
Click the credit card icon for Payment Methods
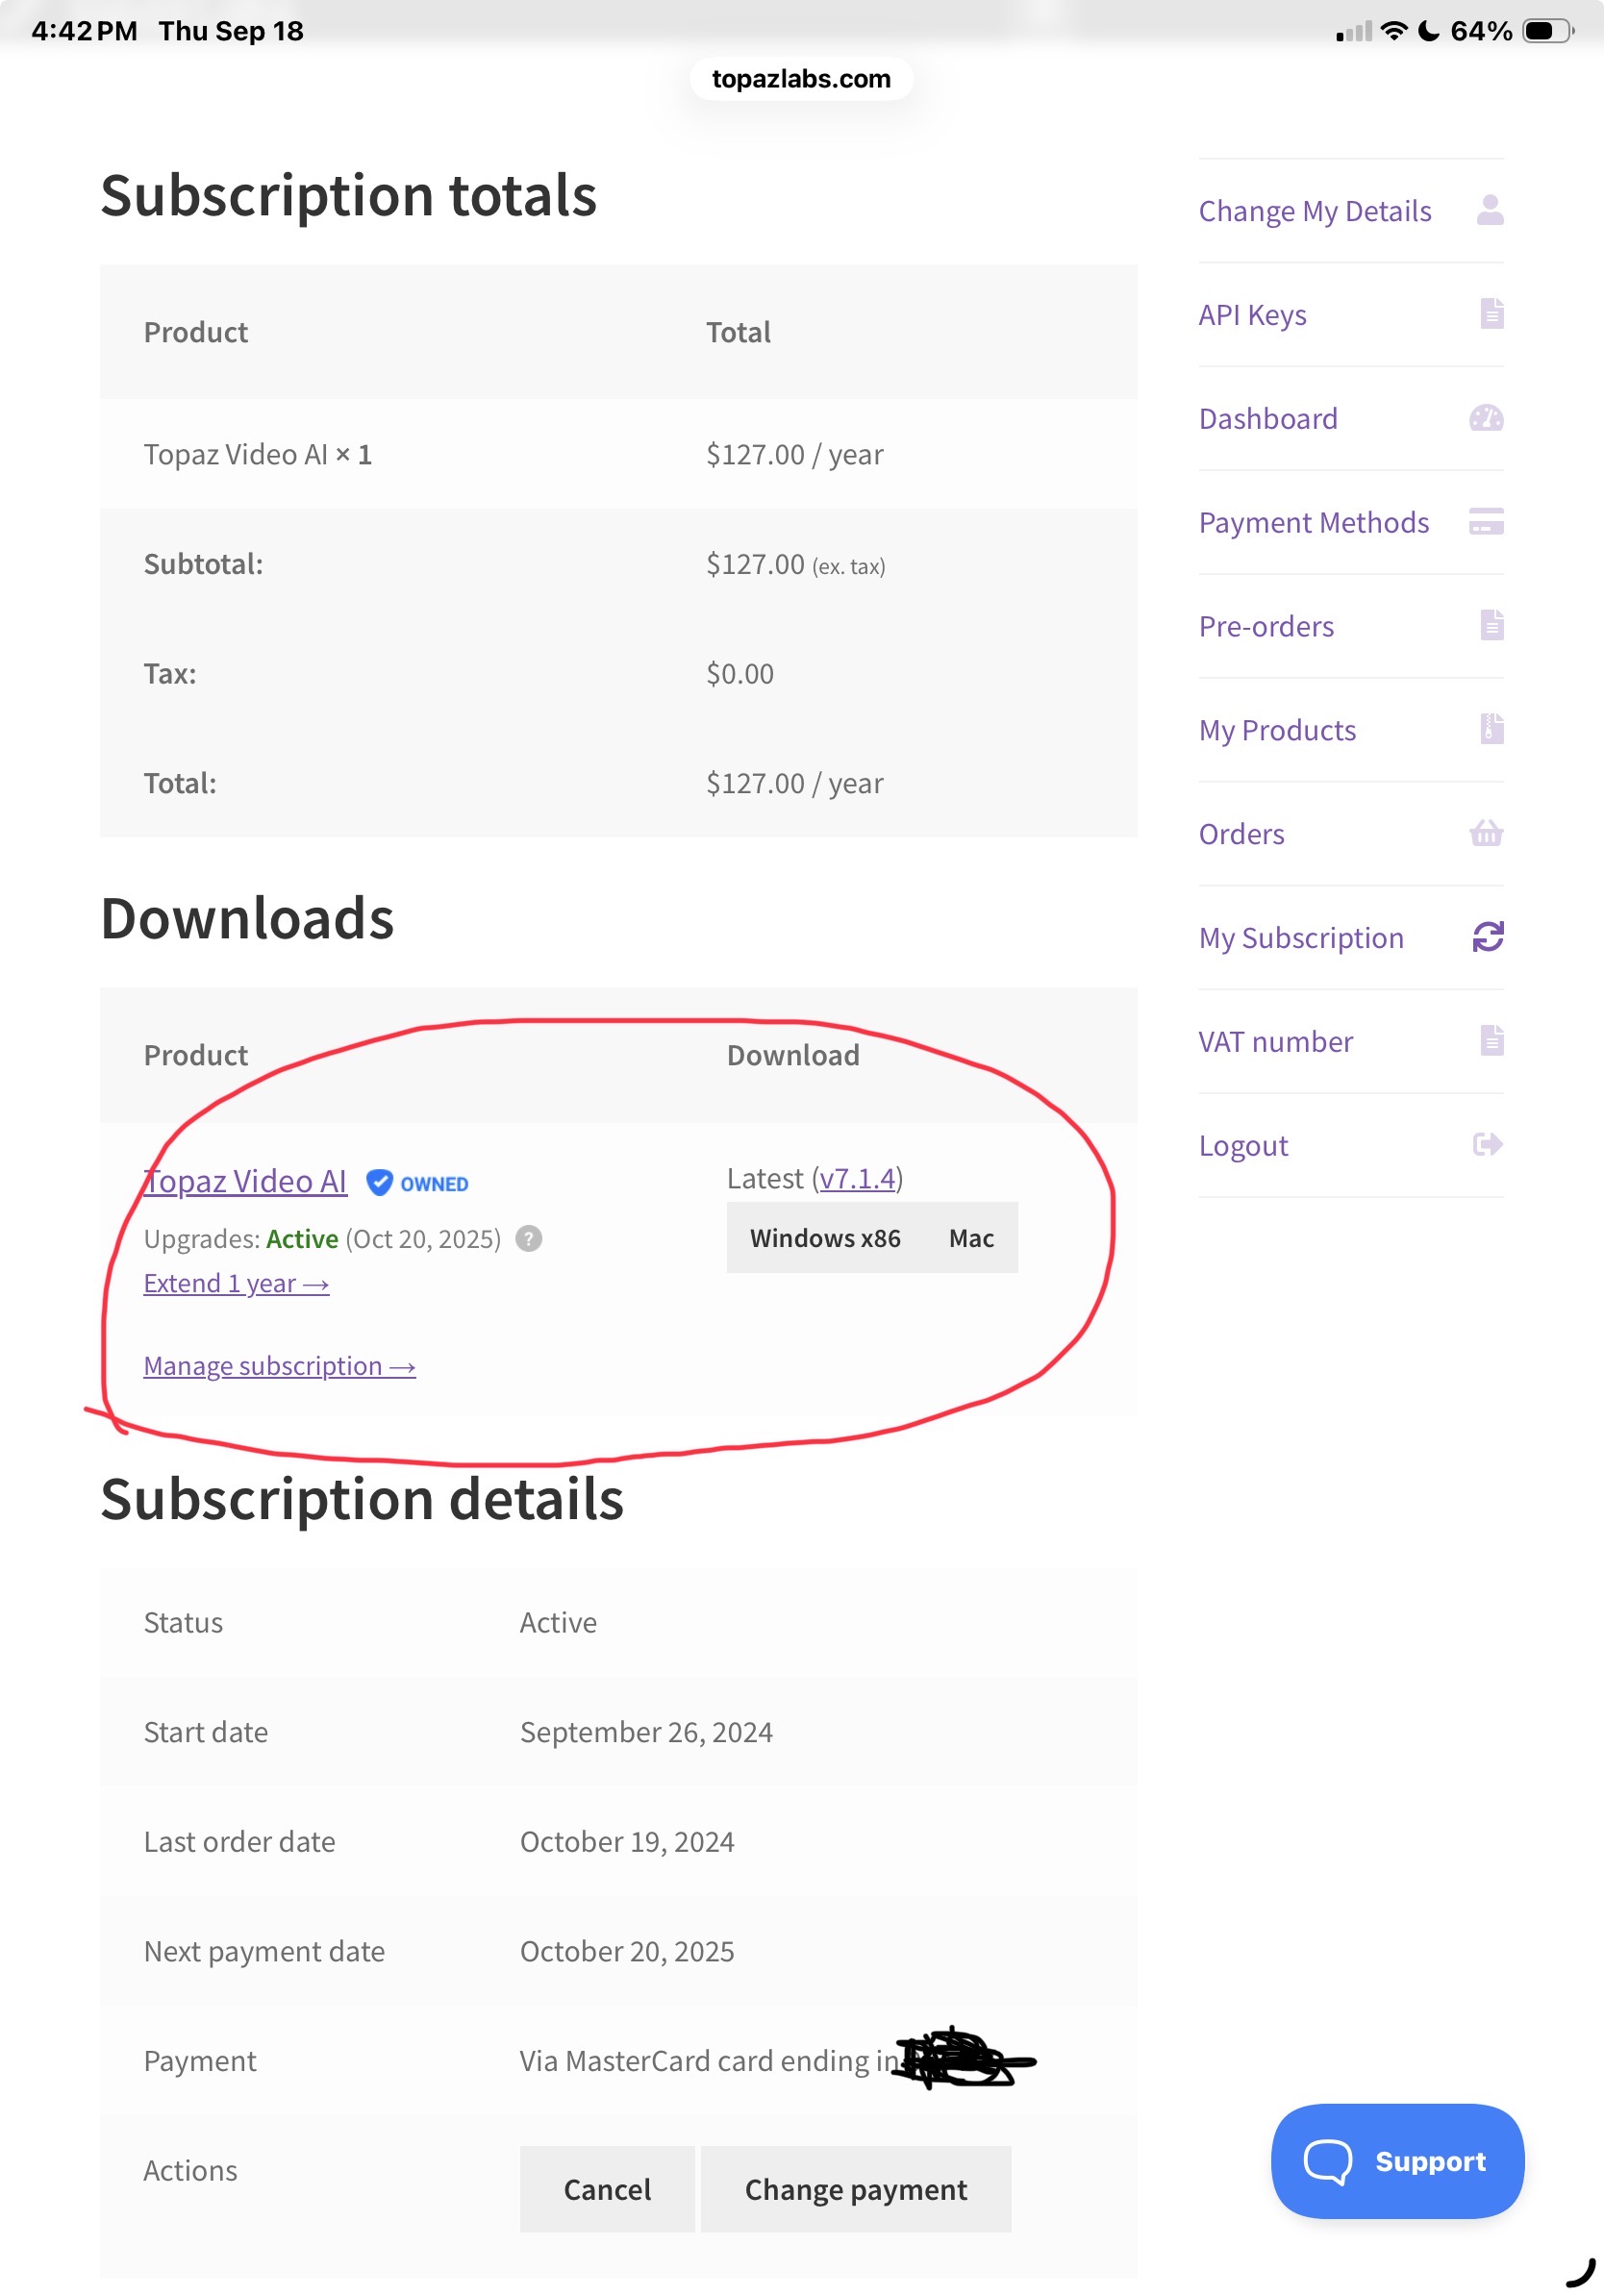[x=1486, y=522]
